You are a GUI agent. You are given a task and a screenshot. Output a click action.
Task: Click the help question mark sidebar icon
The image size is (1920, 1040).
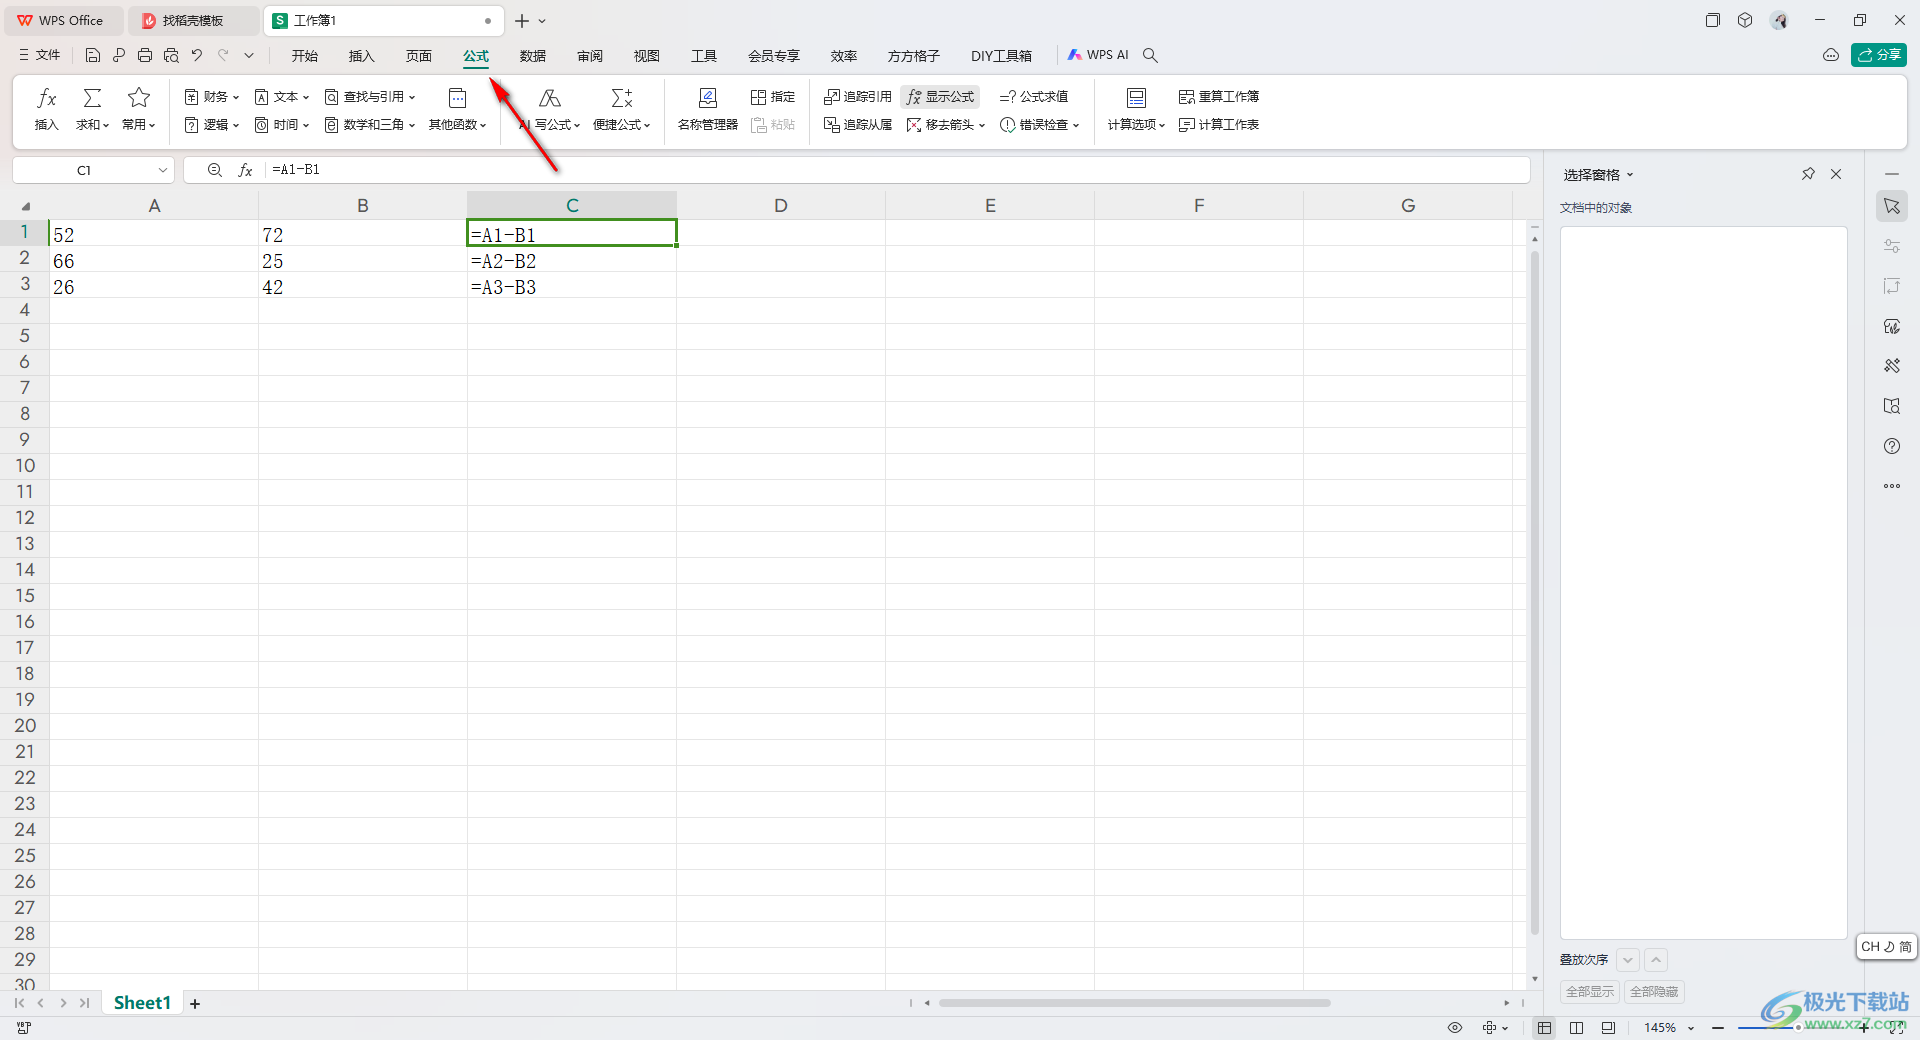(x=1892, y=446)
